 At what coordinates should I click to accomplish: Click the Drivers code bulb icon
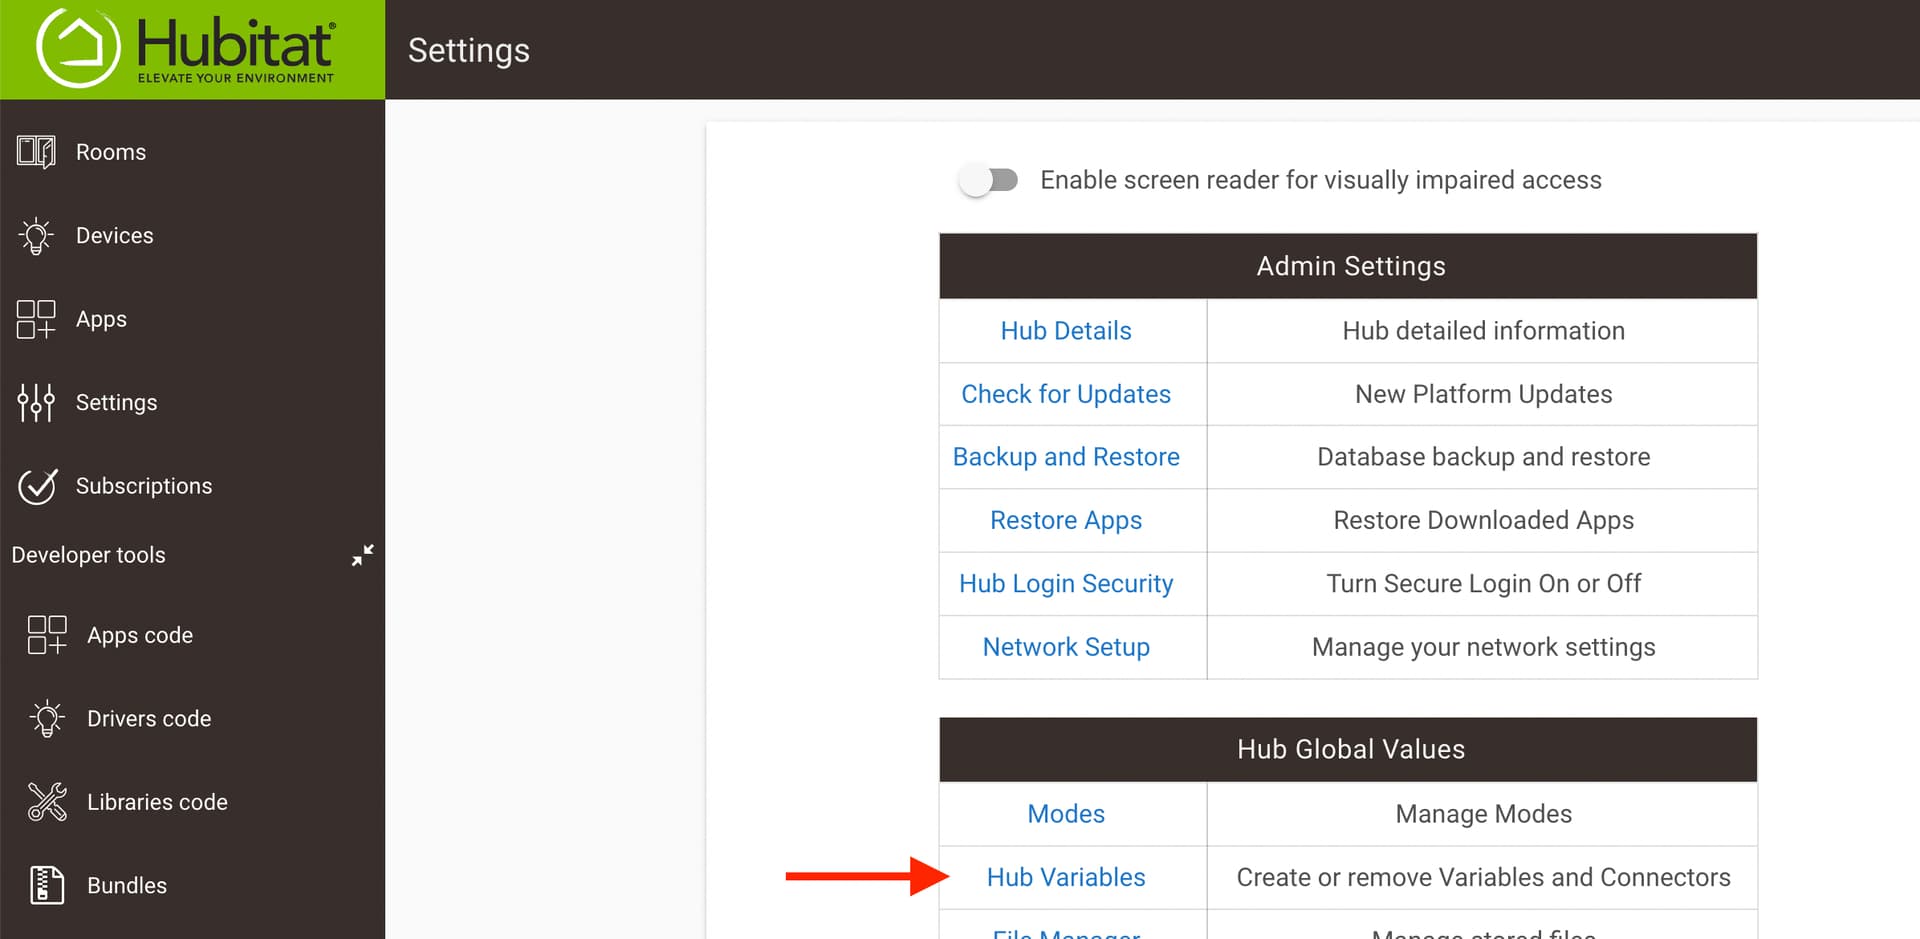pos(47,719)
